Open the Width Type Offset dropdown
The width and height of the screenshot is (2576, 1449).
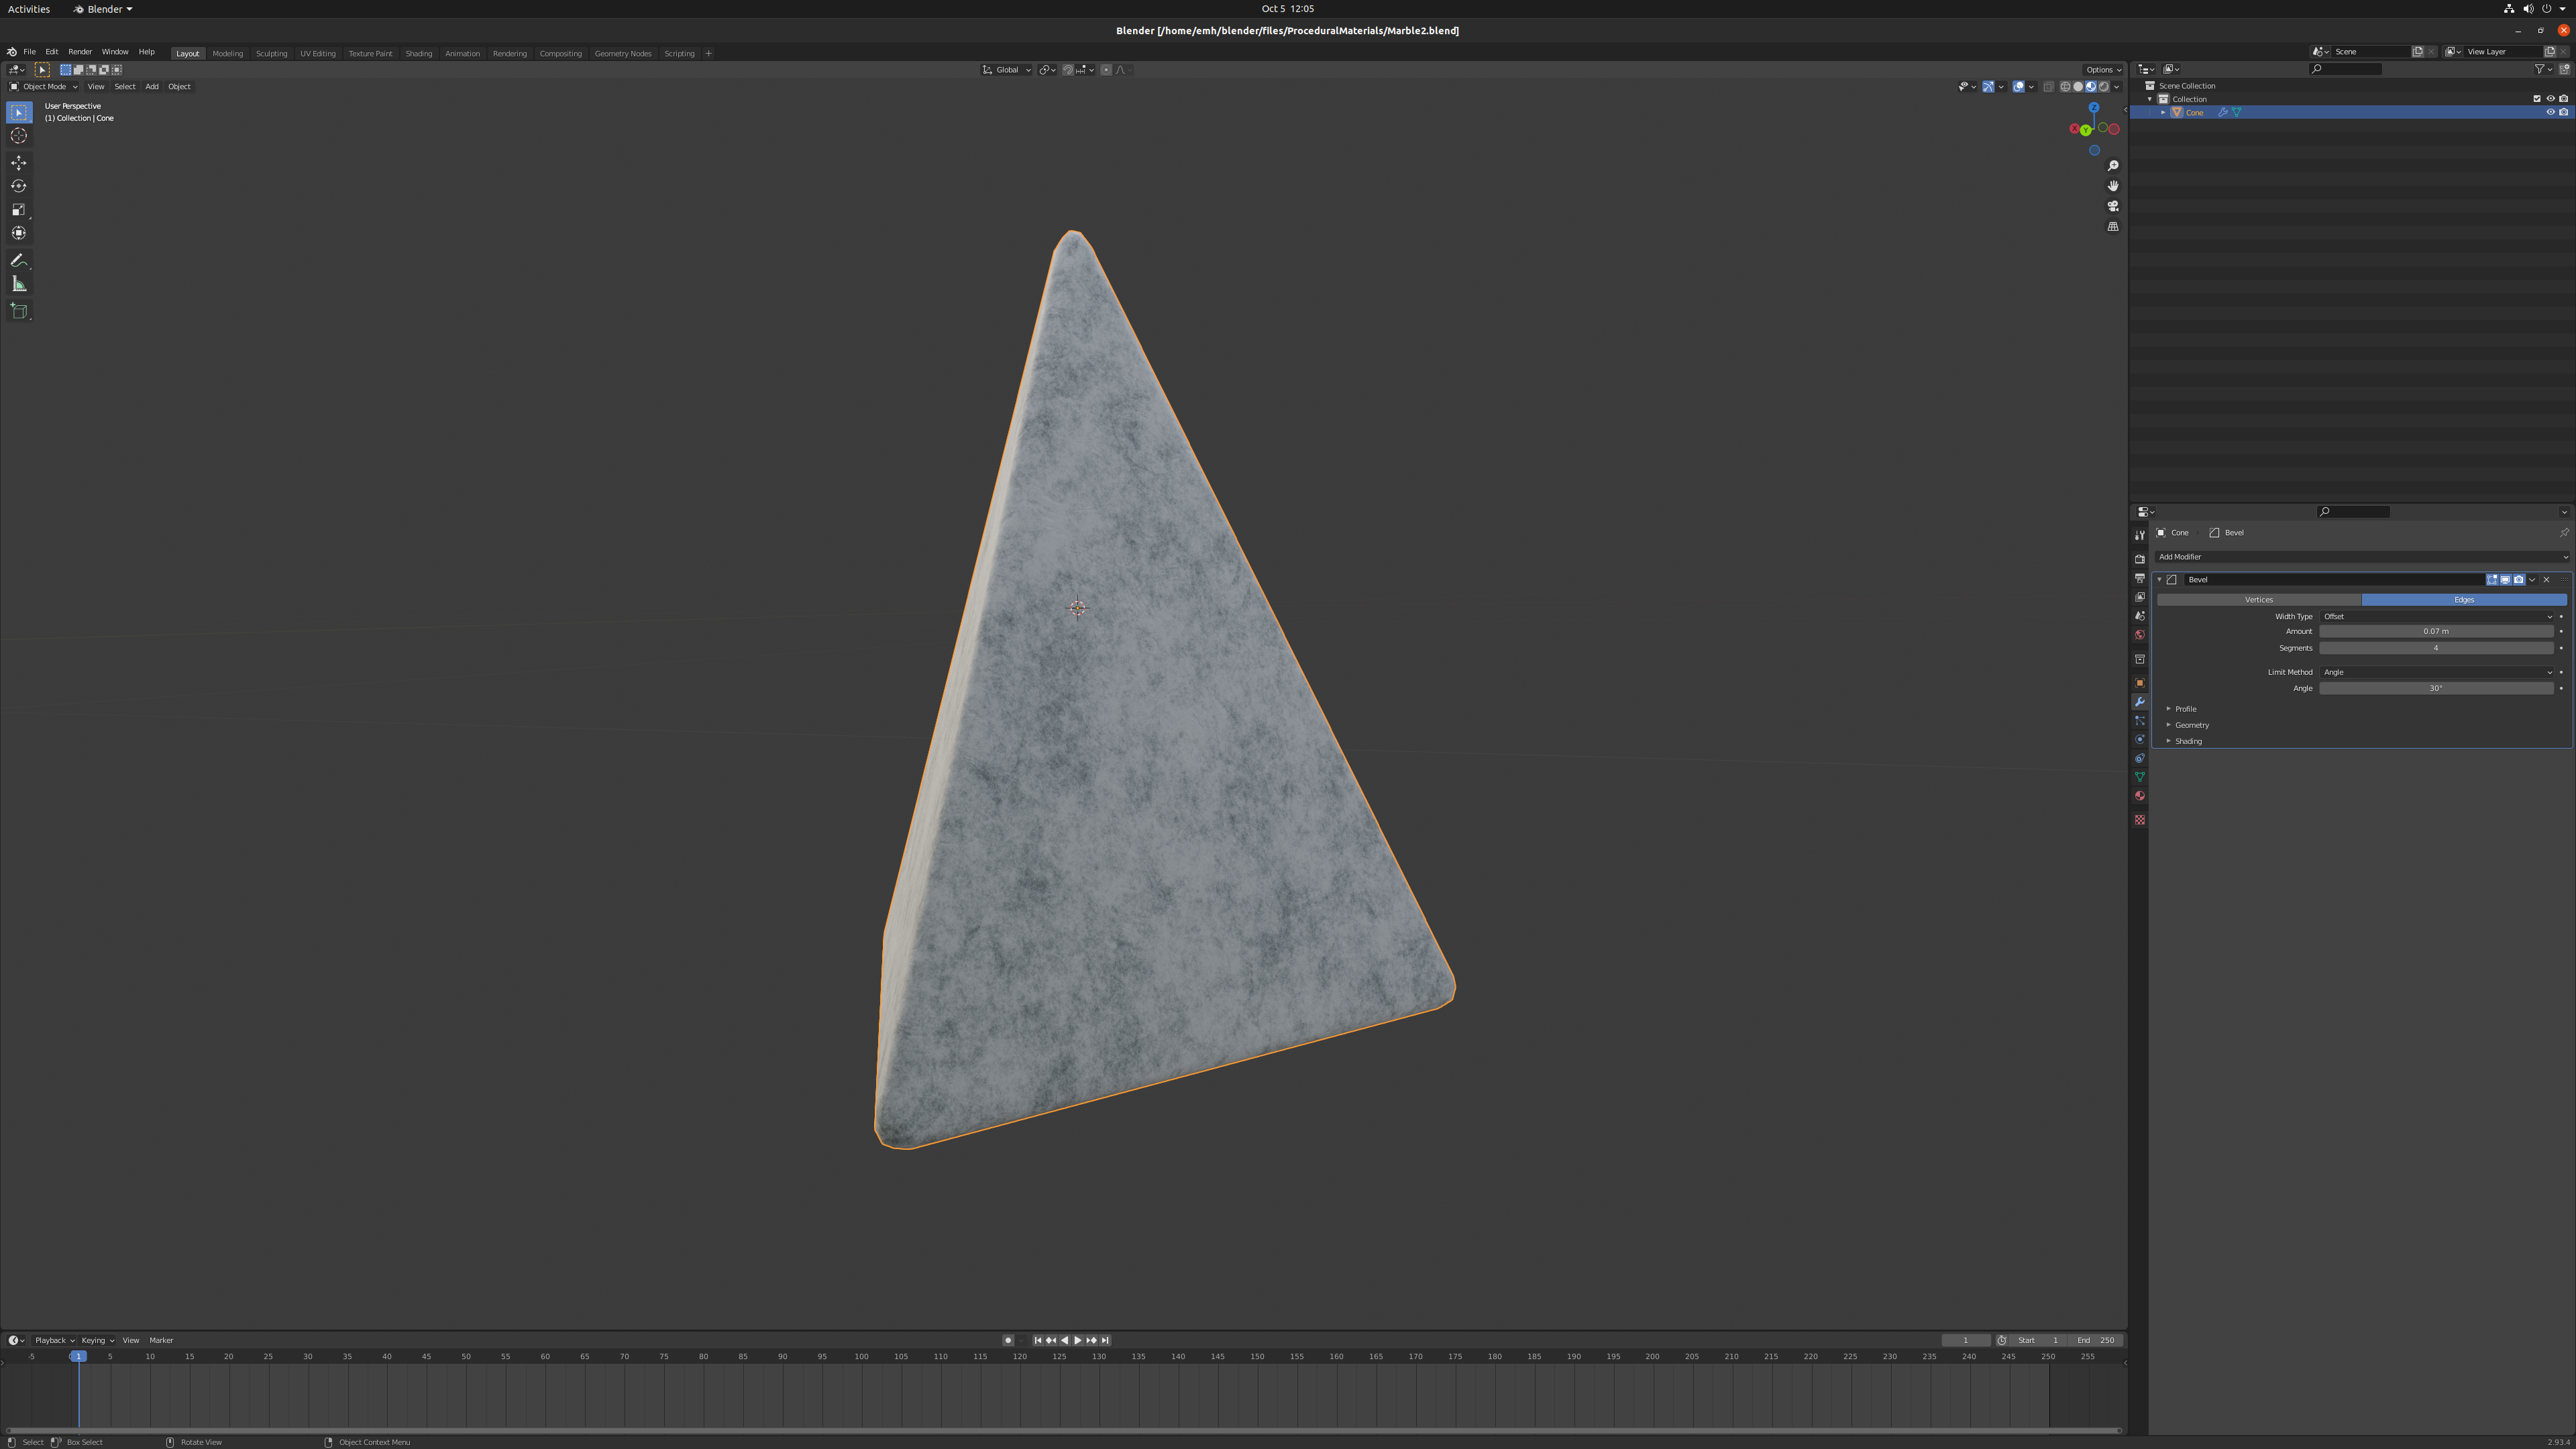click(2437, 617)
